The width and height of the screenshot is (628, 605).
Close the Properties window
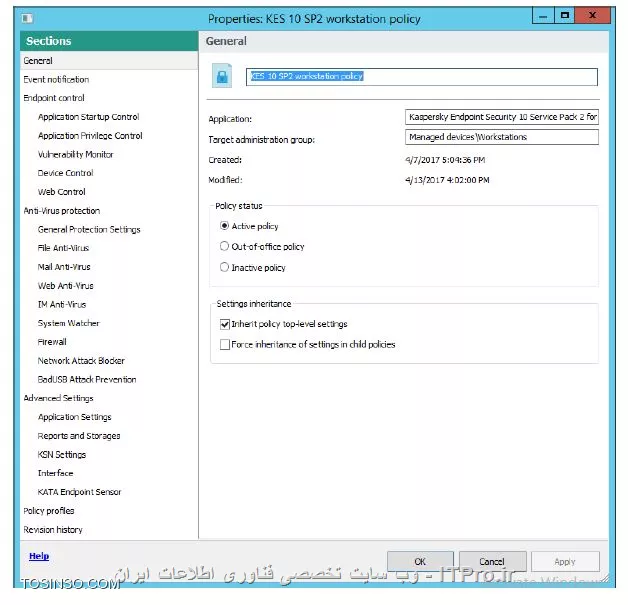click(593, 16)
